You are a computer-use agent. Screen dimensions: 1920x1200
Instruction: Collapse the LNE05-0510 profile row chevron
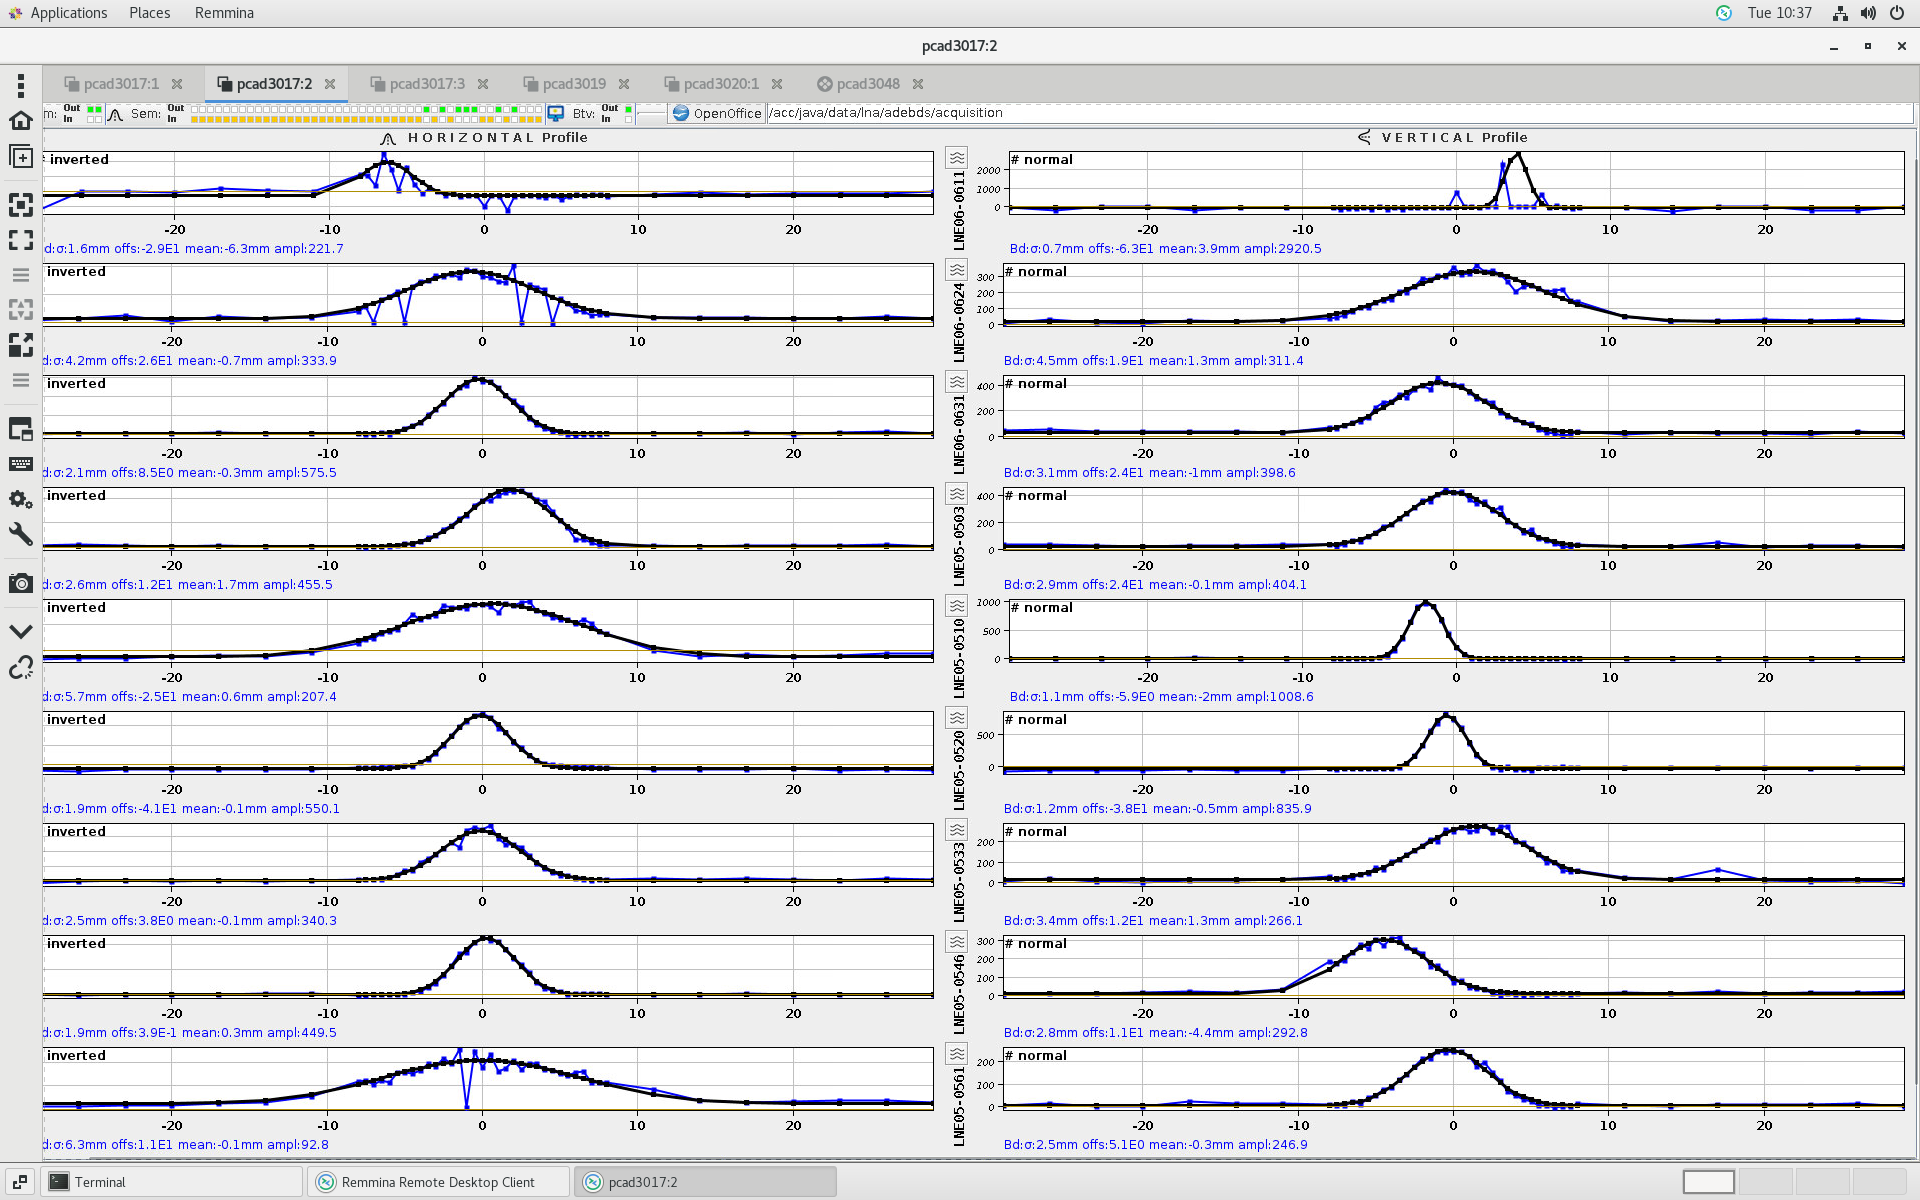(957, 606)
